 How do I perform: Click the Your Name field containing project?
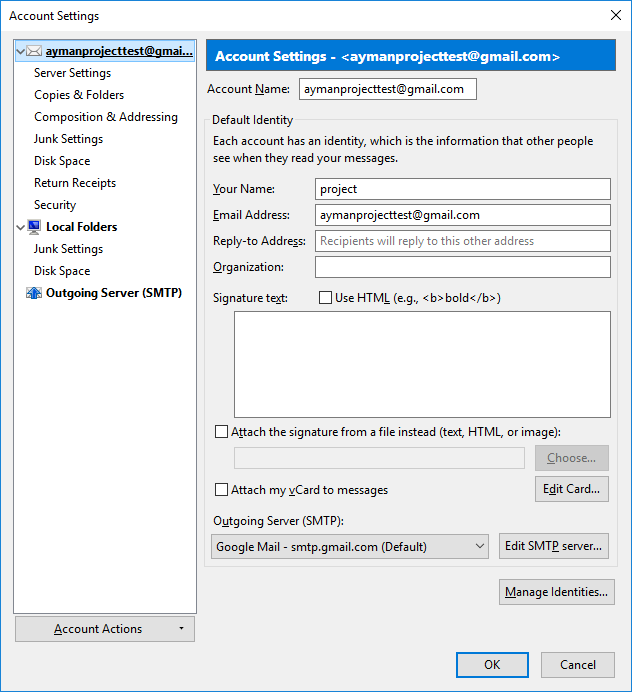coord(463,189)
